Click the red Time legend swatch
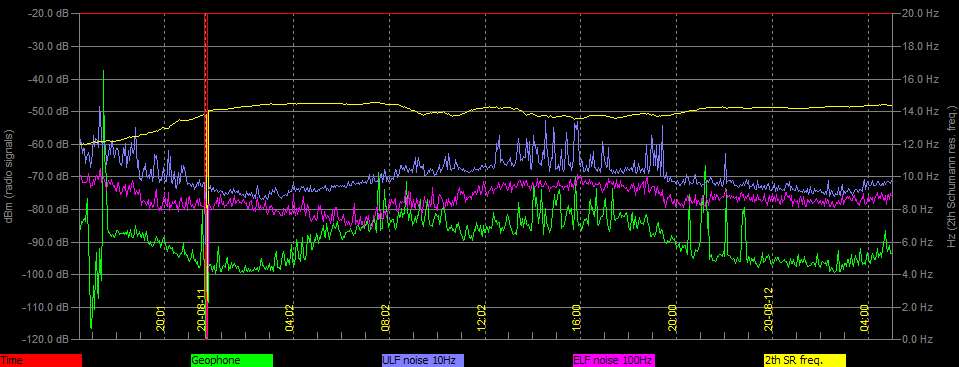The height and width of the screenshot is (367, 959). 41,361
